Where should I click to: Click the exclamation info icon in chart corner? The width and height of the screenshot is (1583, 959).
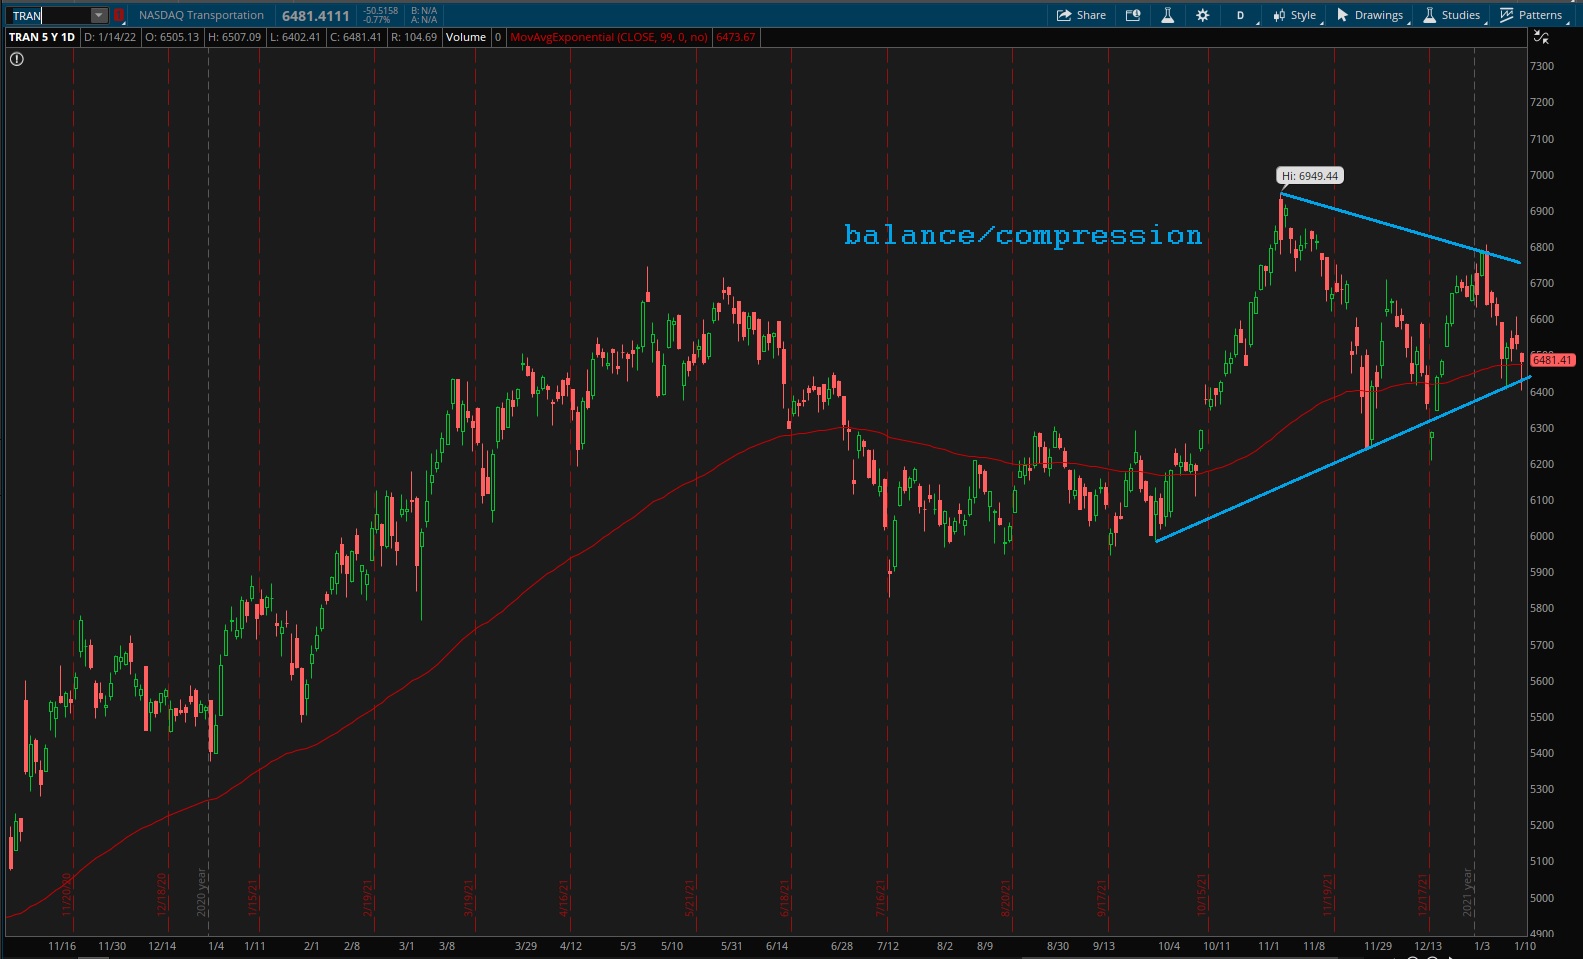pos(16,59)
